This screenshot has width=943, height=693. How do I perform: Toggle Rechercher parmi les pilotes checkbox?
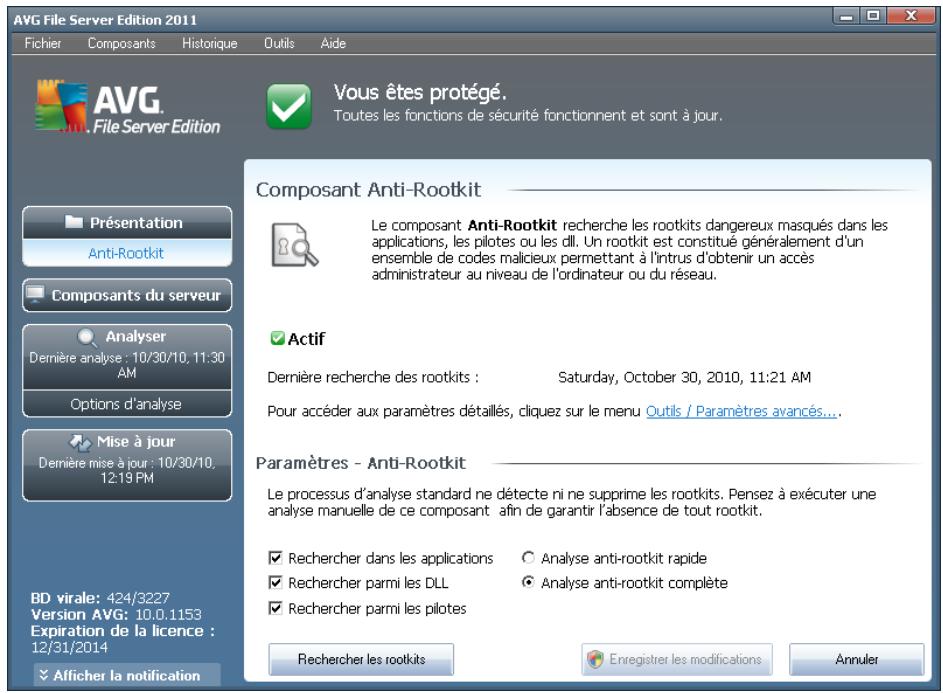[275, 608]
